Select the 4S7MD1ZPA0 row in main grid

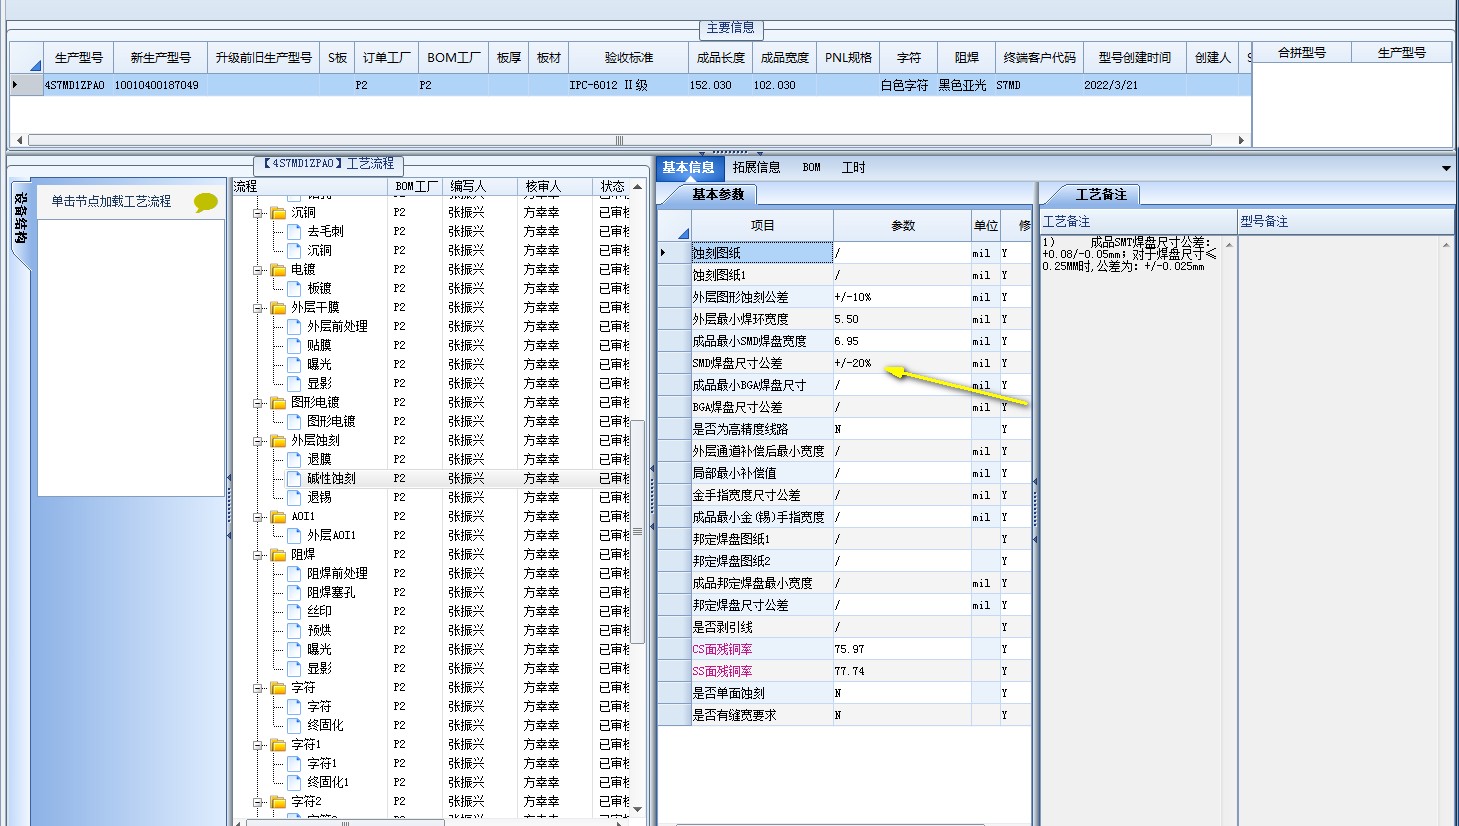(630, 85)
